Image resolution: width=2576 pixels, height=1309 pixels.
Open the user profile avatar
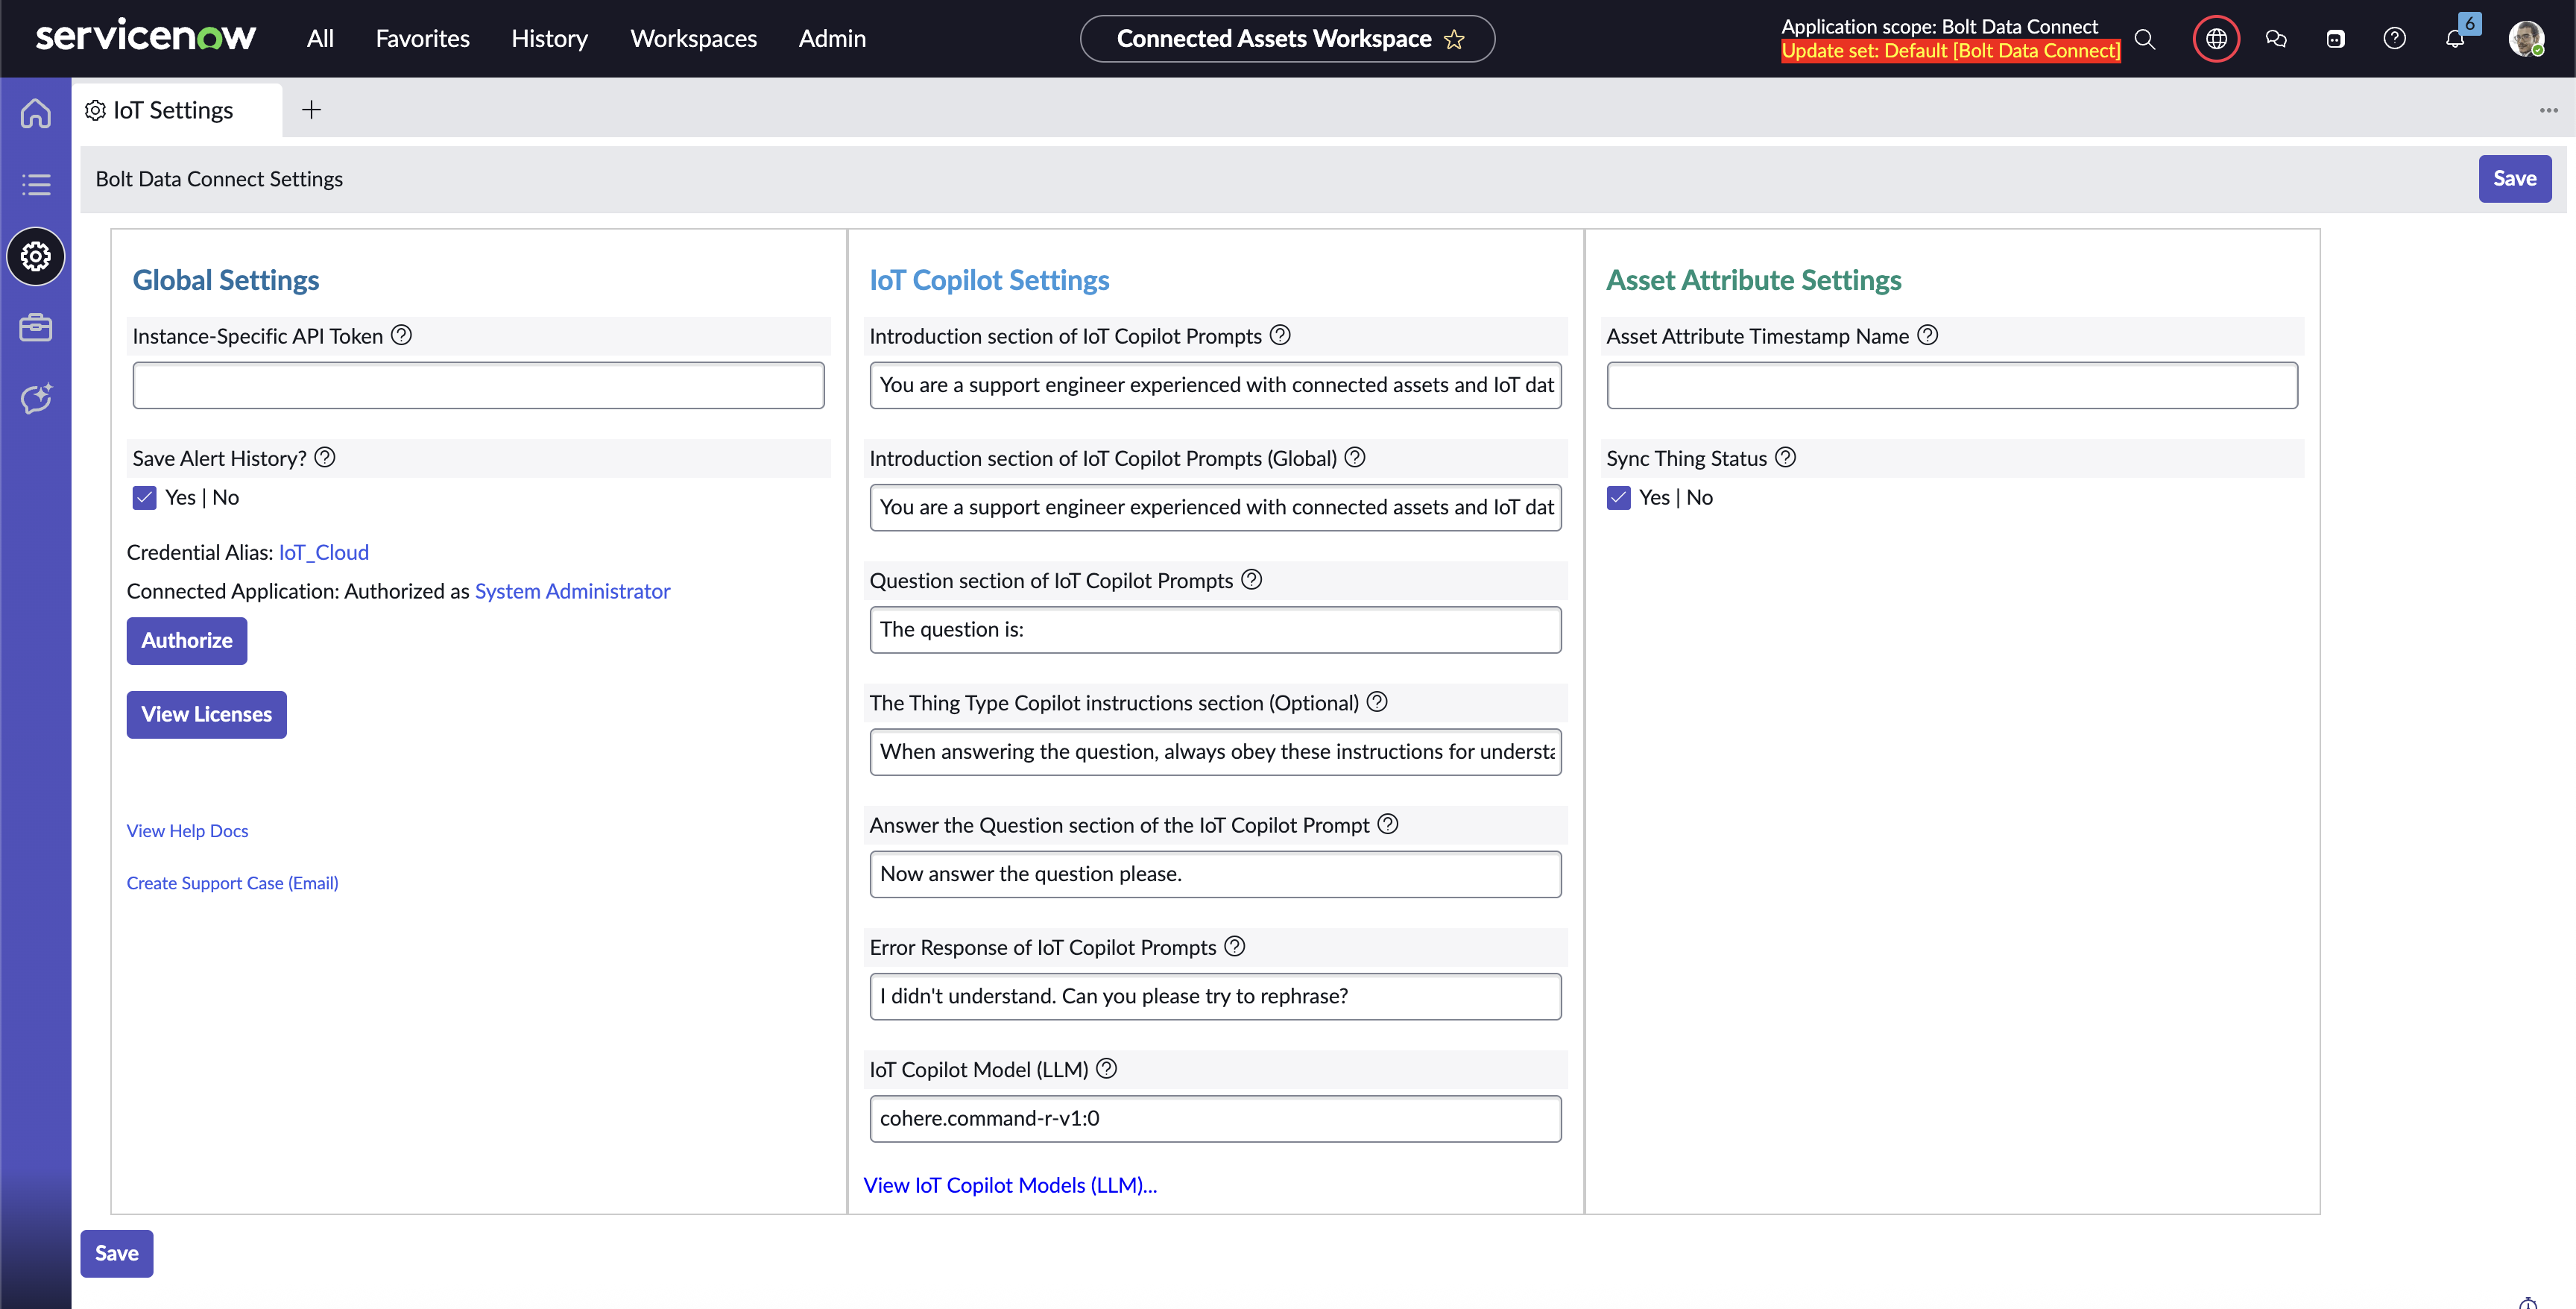(x=2527, y=39)
